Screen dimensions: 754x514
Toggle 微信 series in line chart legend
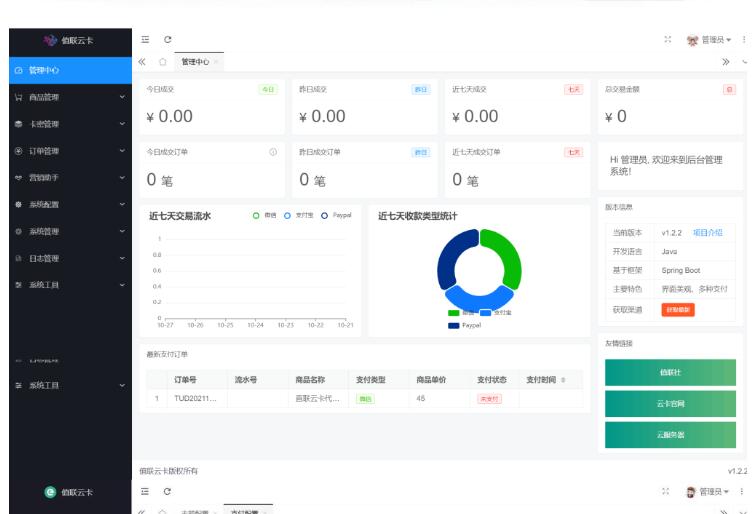(264, 215)
